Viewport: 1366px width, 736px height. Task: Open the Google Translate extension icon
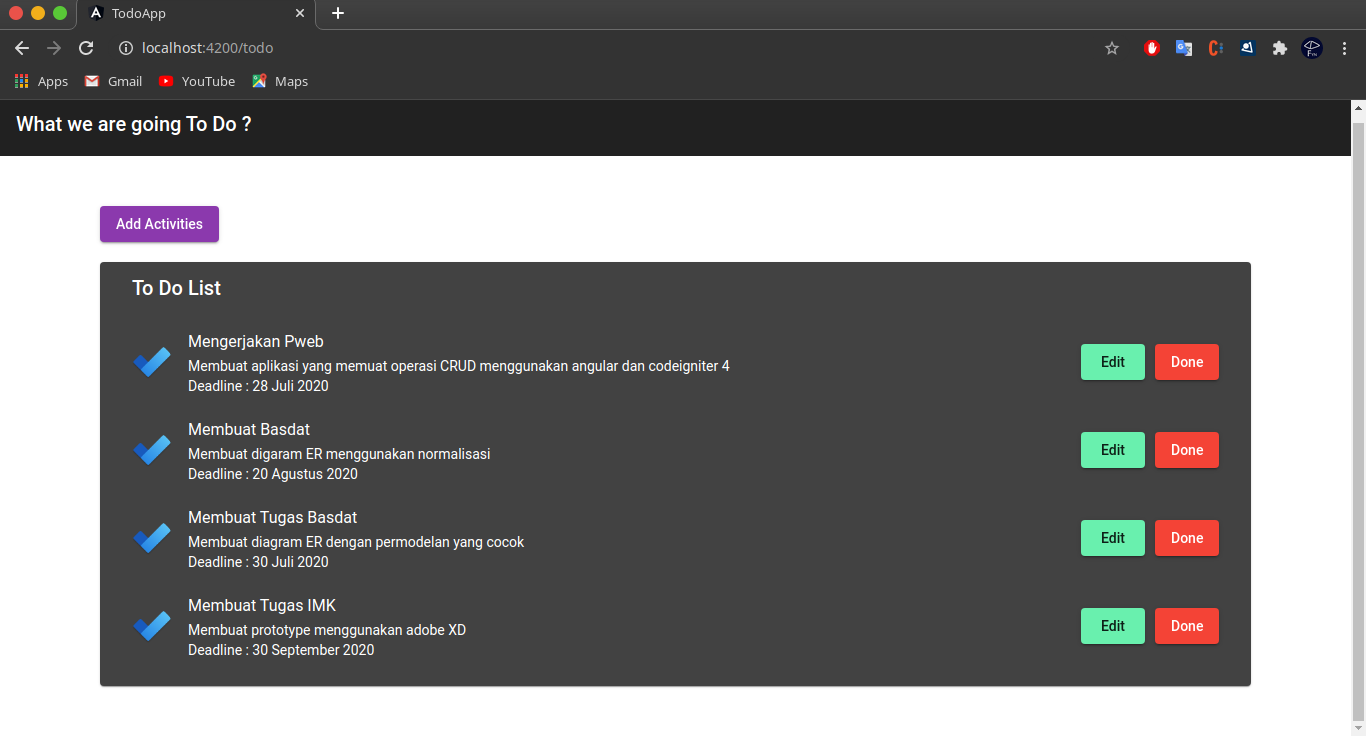coord(1184,48)
